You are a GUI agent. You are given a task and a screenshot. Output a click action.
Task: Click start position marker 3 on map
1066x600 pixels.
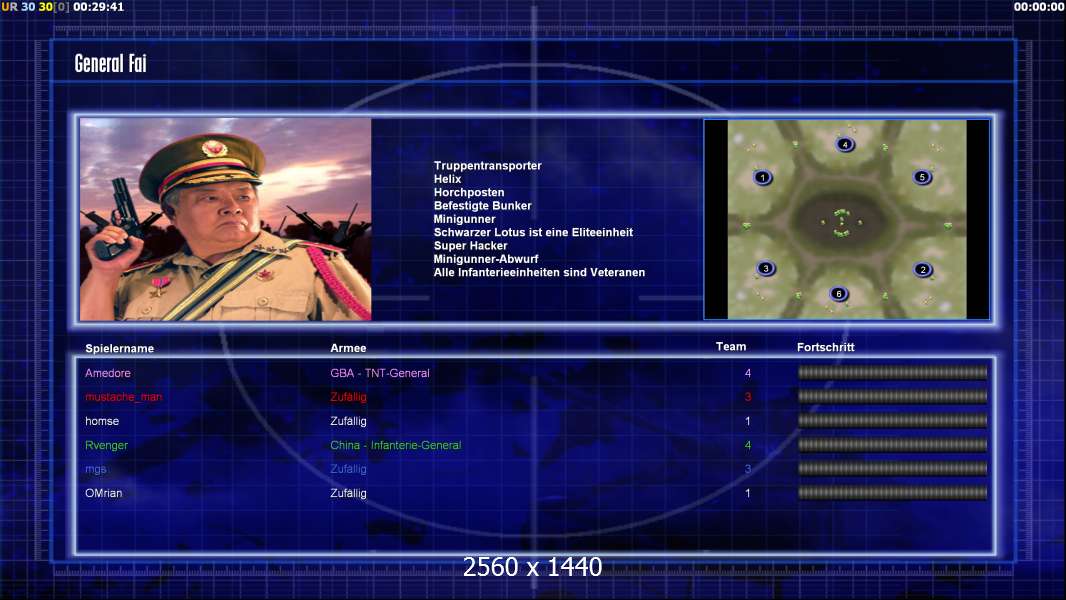[x=766, y=268]
